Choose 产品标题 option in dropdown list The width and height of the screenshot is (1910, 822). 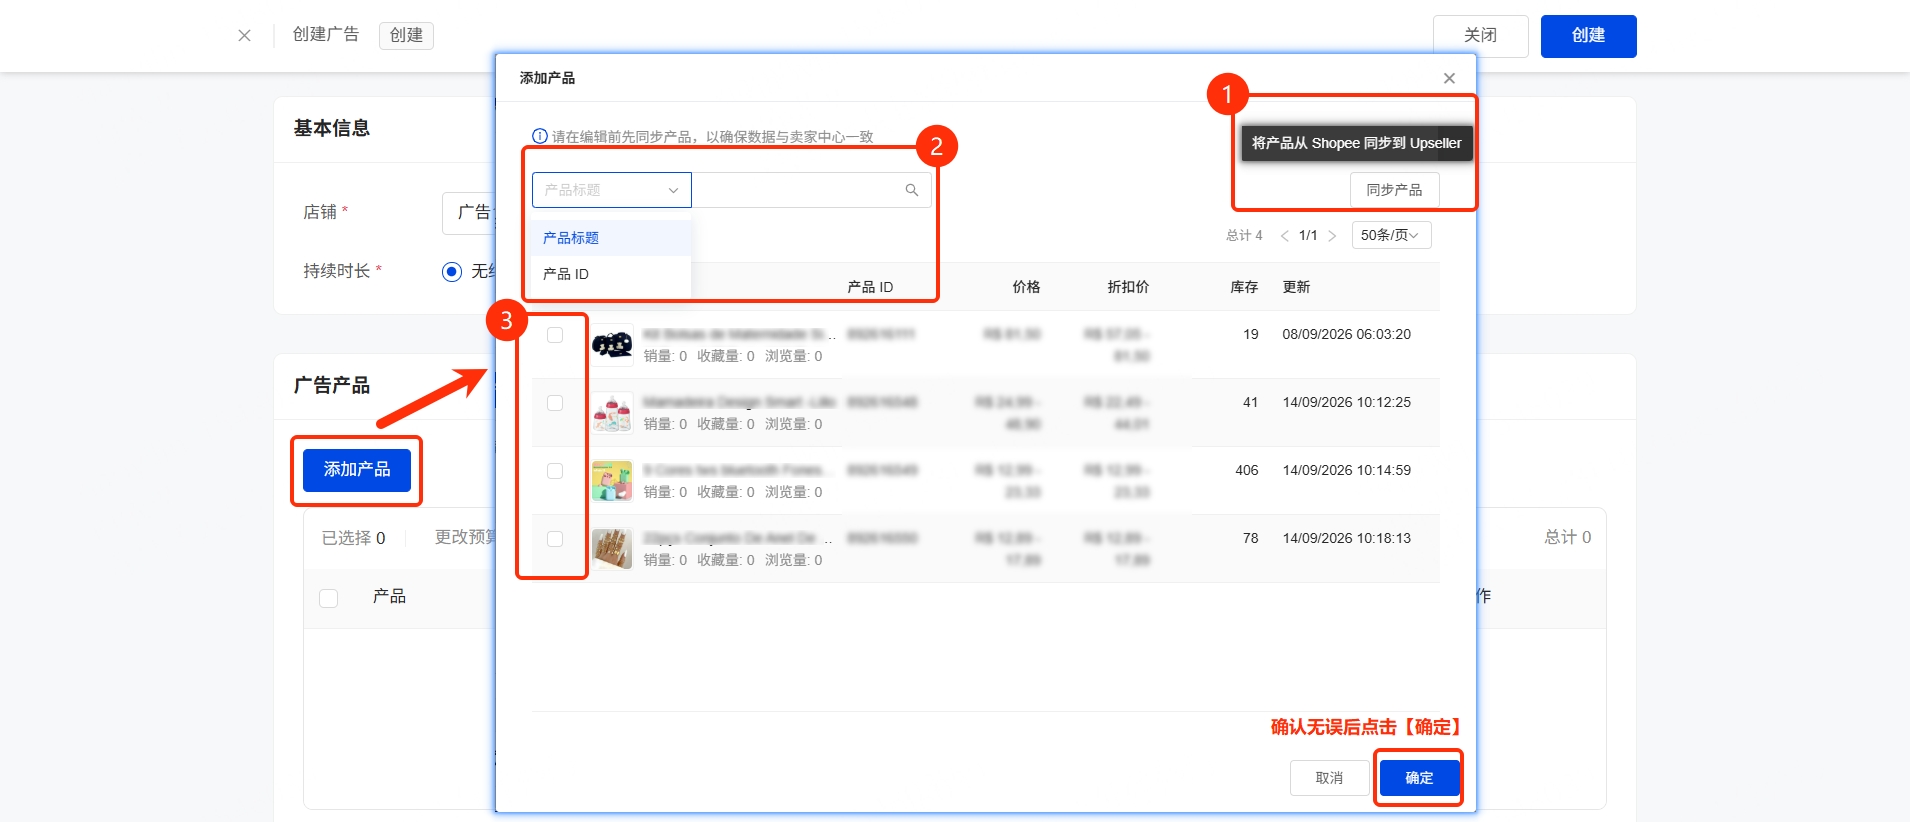coord(610,238)
